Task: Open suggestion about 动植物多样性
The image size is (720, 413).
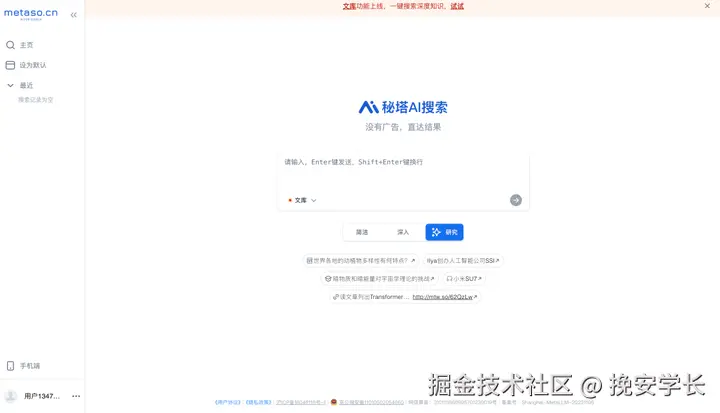Action: (x=360, y=260)
